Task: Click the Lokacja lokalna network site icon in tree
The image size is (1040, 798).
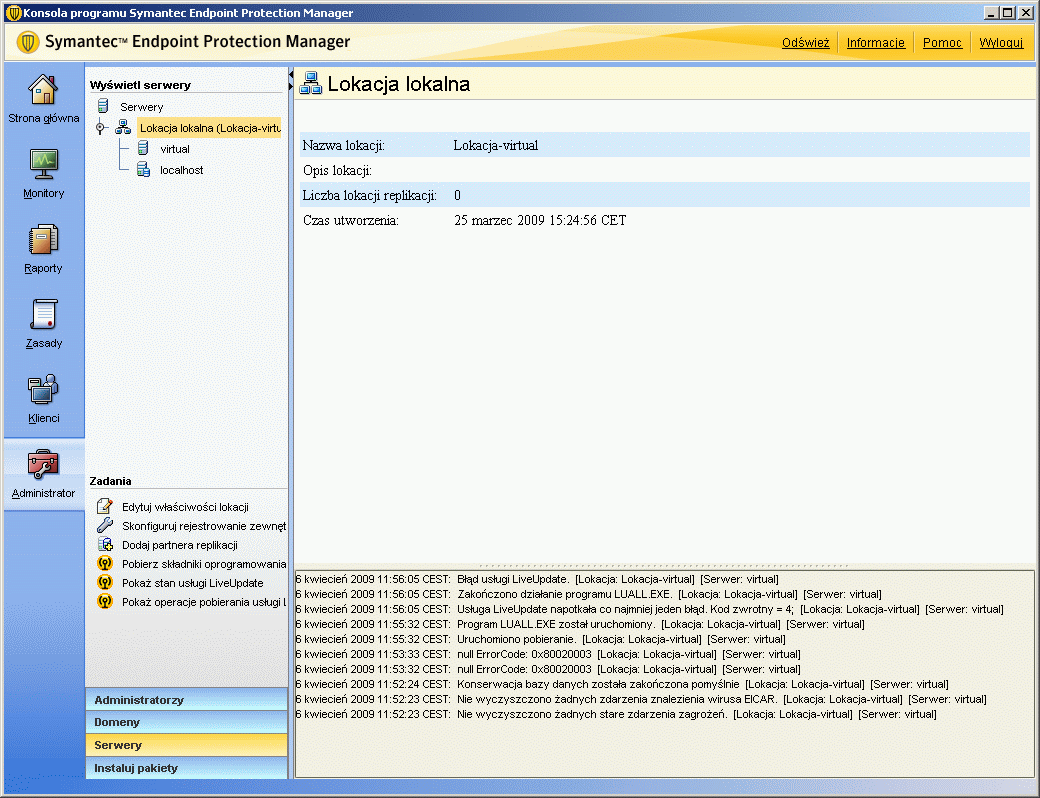Action: click(x=123, y=127)
